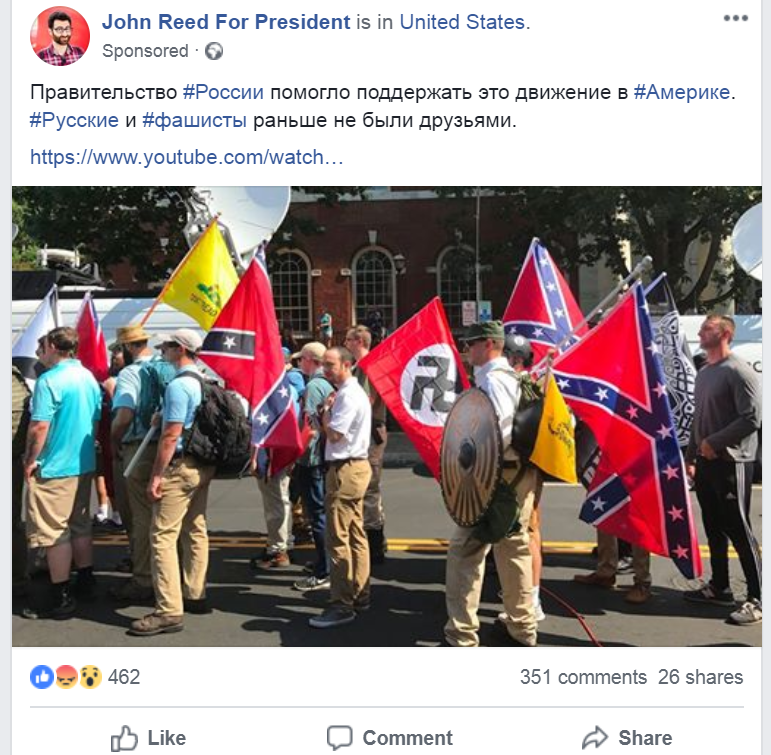Open the #фашисты hashtag
This screenshot has height=755, width=771.
pos(194,121)
